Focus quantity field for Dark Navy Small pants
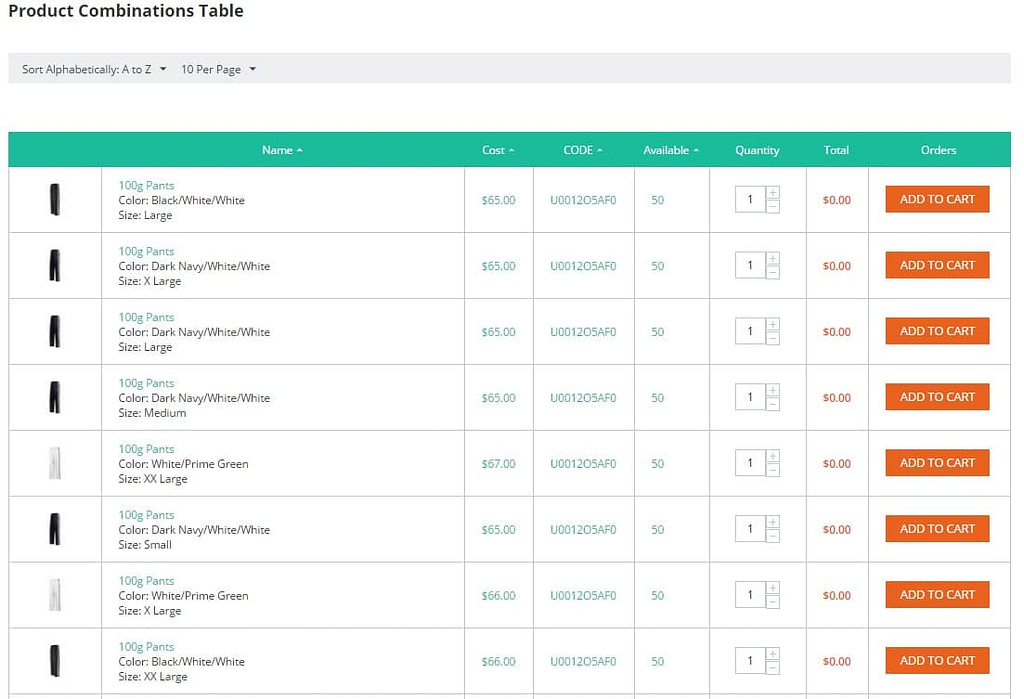 [x=750, y=530]
